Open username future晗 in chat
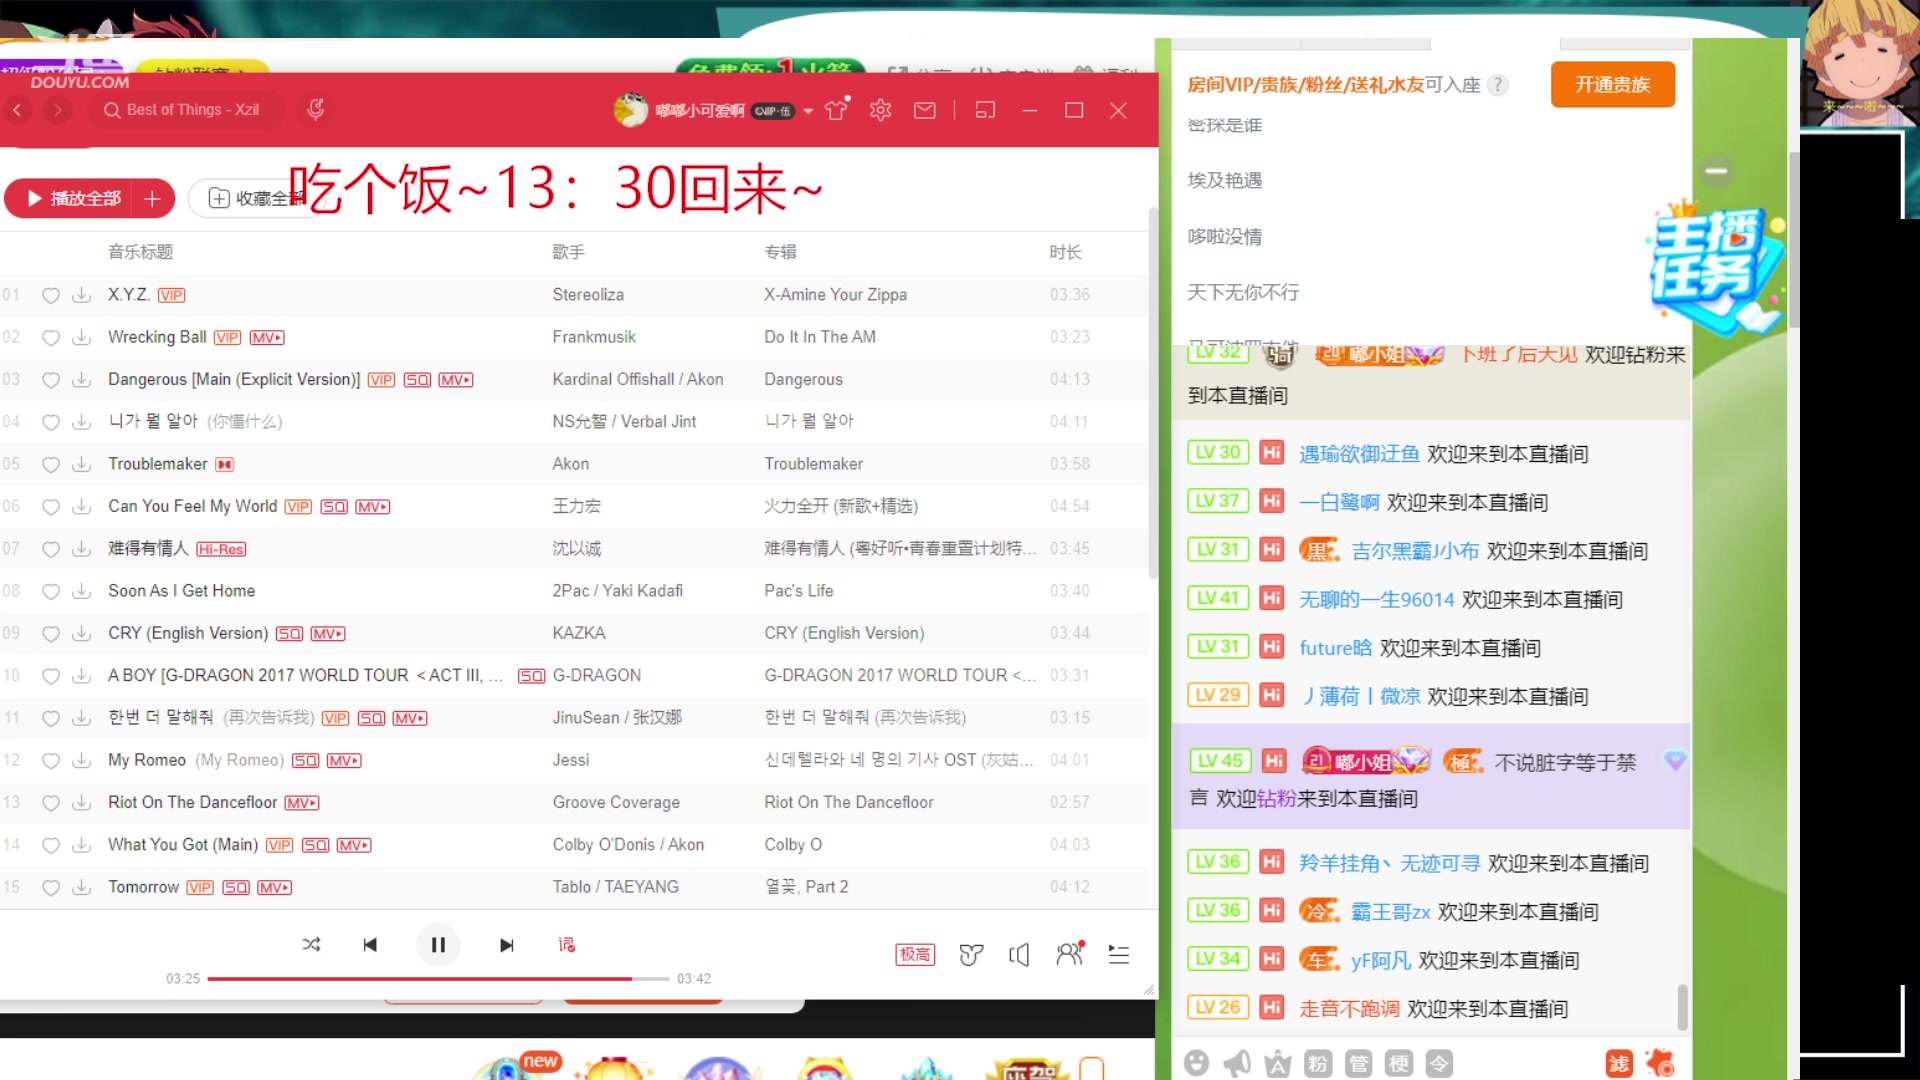This screenshot has height=1080, width=1920. (1335, 648)
